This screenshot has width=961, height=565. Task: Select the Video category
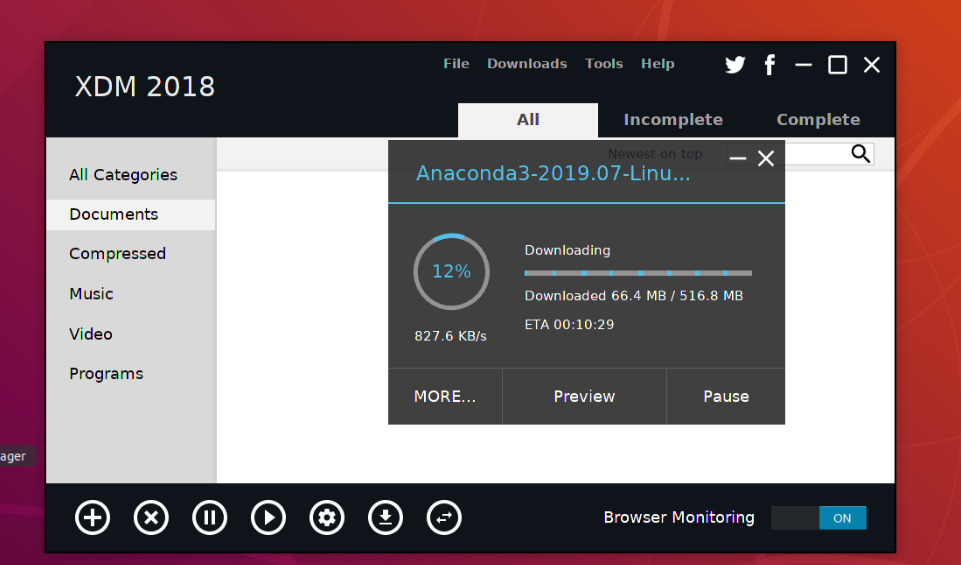click(131, 334)
